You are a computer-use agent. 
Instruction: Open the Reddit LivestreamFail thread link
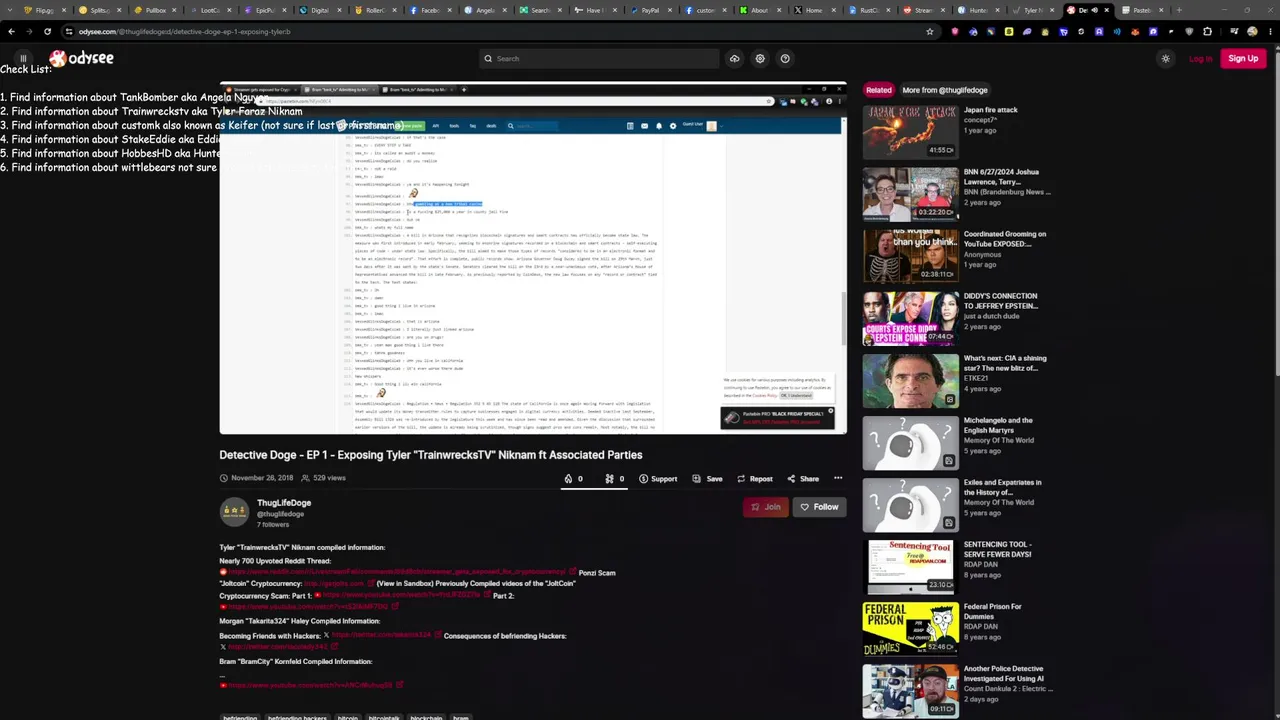pyautogui.click(x=397, y=573)
